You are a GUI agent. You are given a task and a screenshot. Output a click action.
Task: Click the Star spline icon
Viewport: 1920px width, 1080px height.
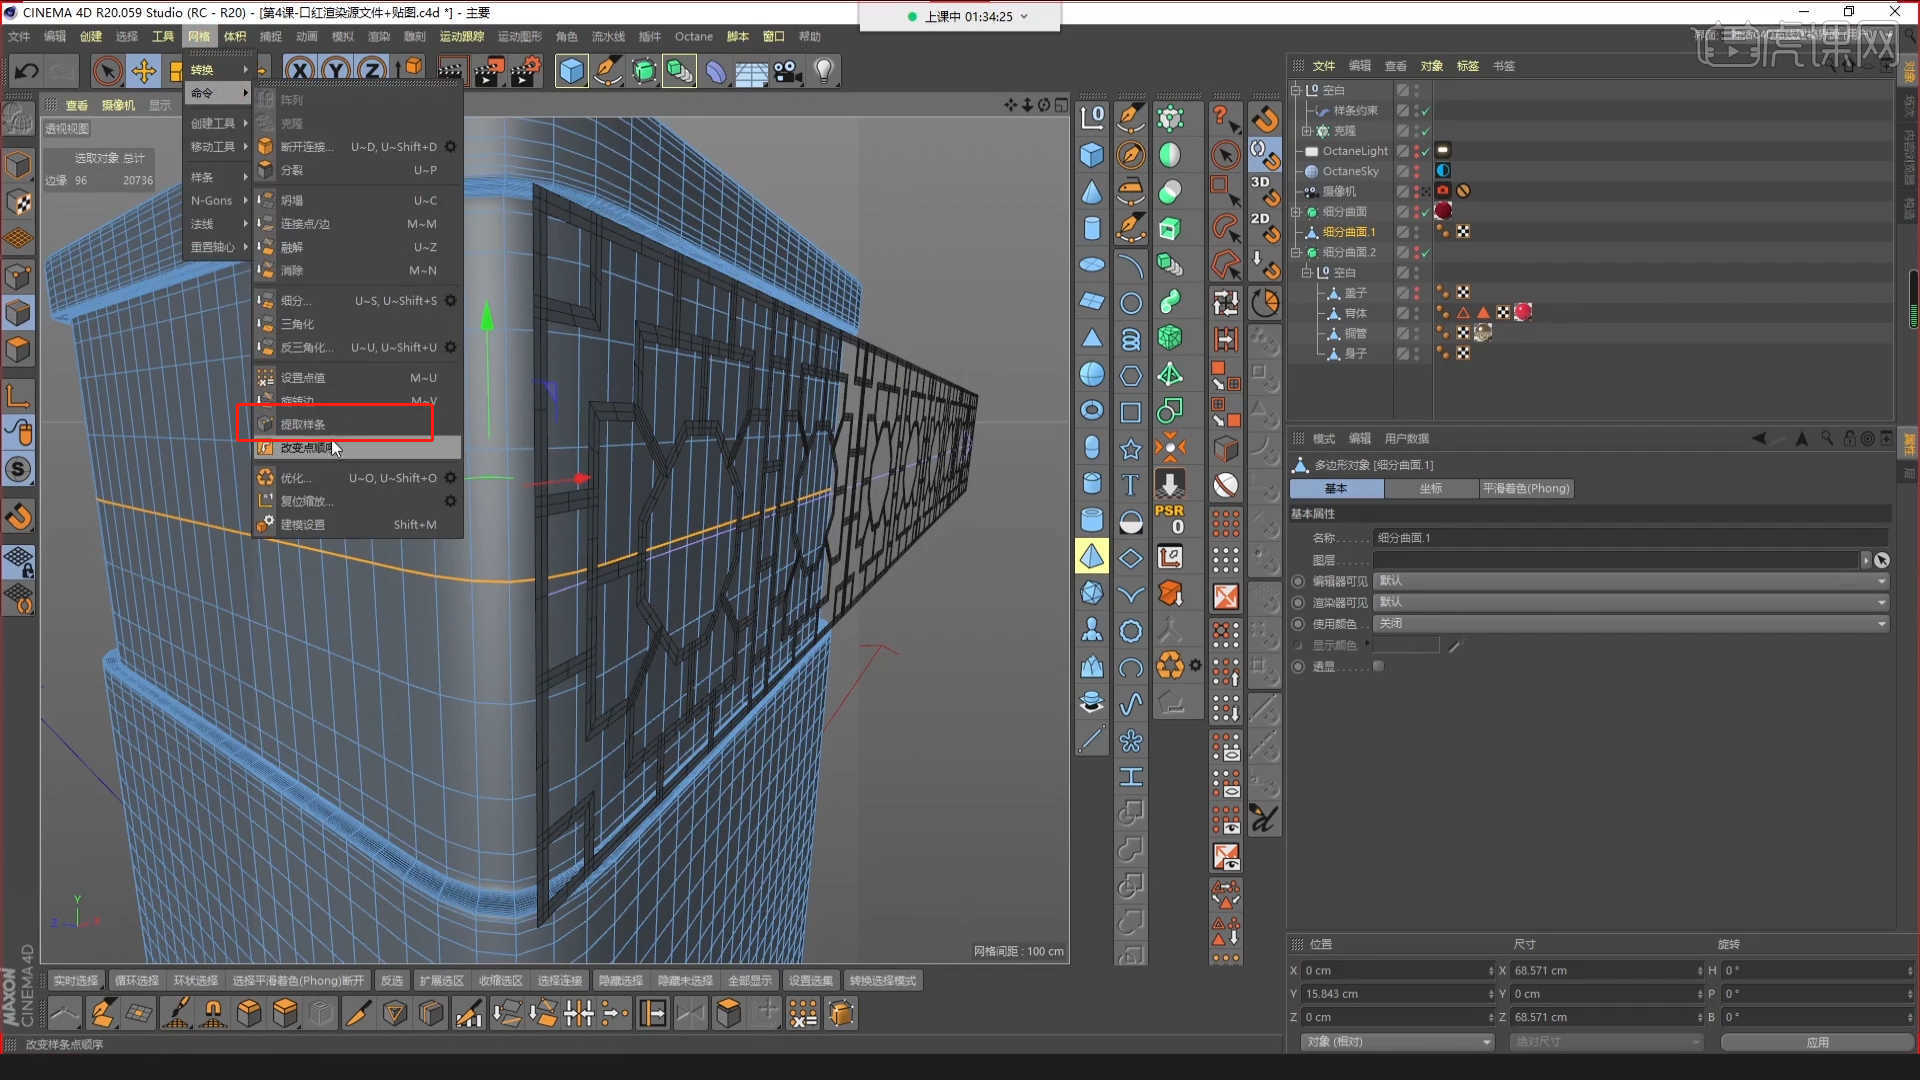tap(1130, 449)
